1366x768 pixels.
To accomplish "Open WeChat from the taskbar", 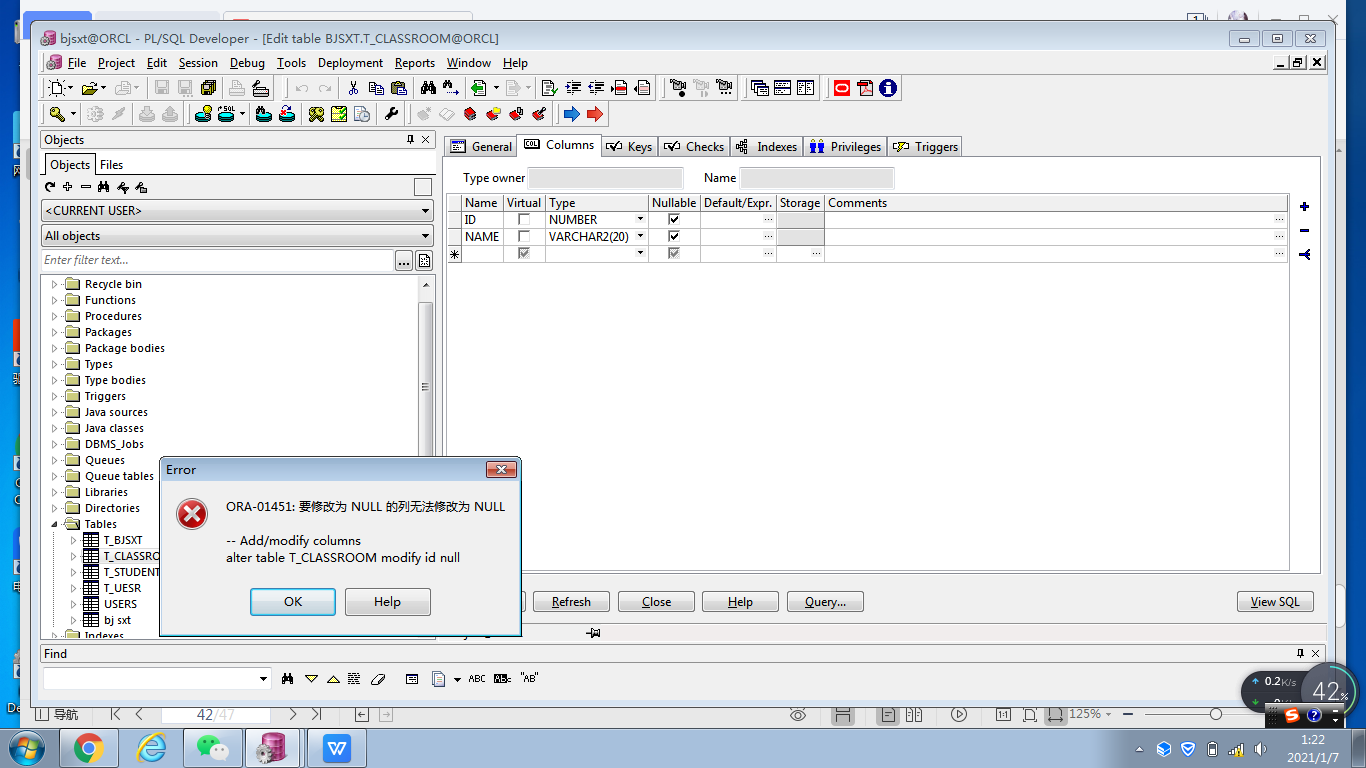I will 212,748.
